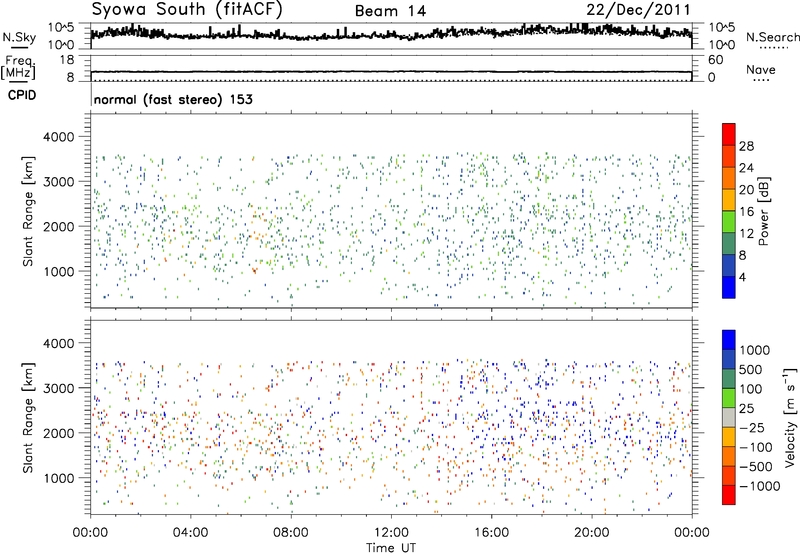Image resolution: width=800 pixels, height=554 pixels.
Task: Click the 'Power [dB]' colorbar label
Action: pos(764,211)
